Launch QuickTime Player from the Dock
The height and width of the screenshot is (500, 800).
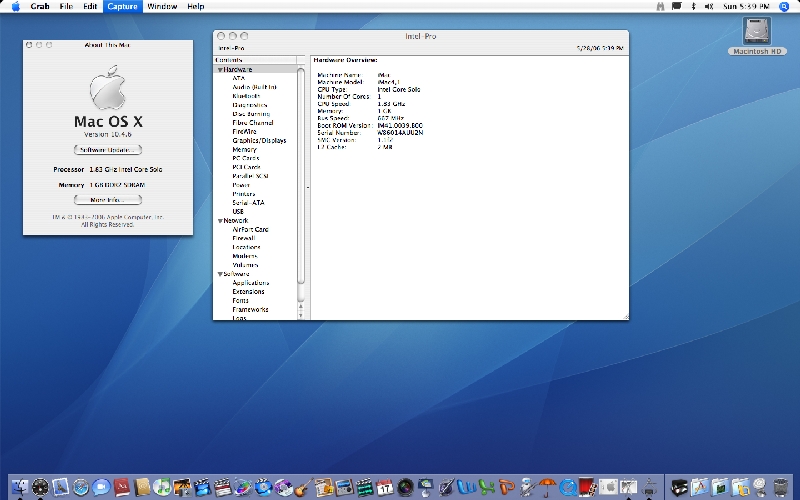[568, 487]
